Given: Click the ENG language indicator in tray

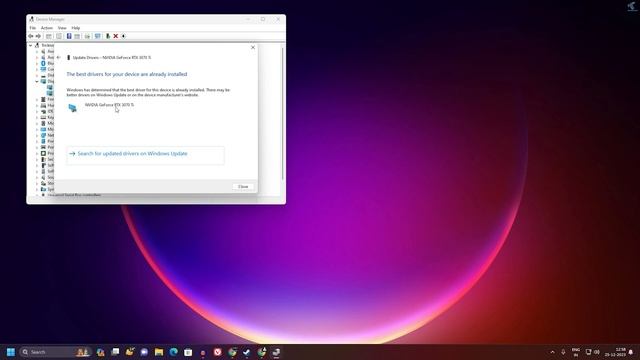Looking at the screenshot, I should click(x=576, y=352).
